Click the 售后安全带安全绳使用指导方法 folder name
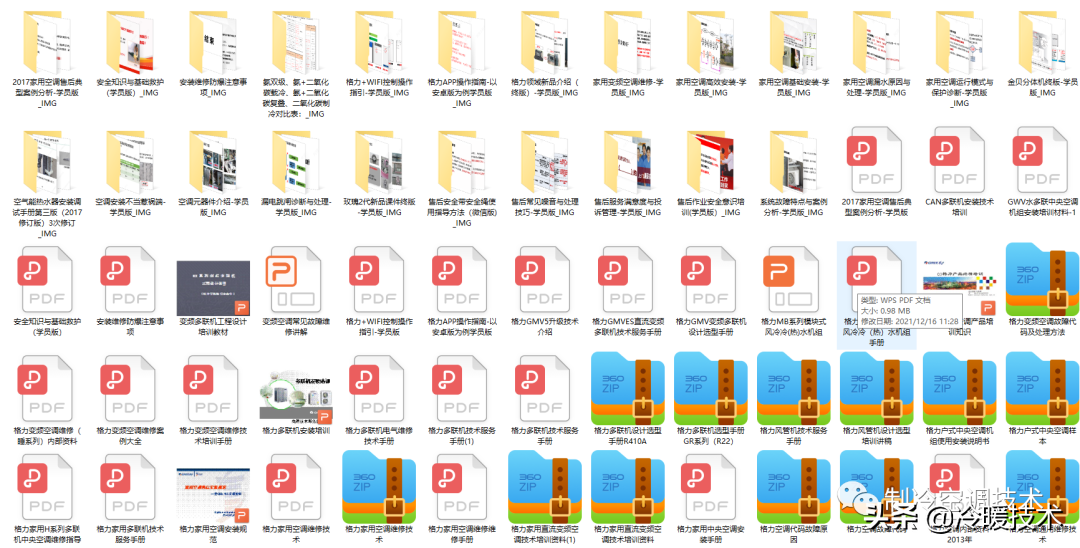This screenshot has width=1080, height=548. click(x=462, y=212)
